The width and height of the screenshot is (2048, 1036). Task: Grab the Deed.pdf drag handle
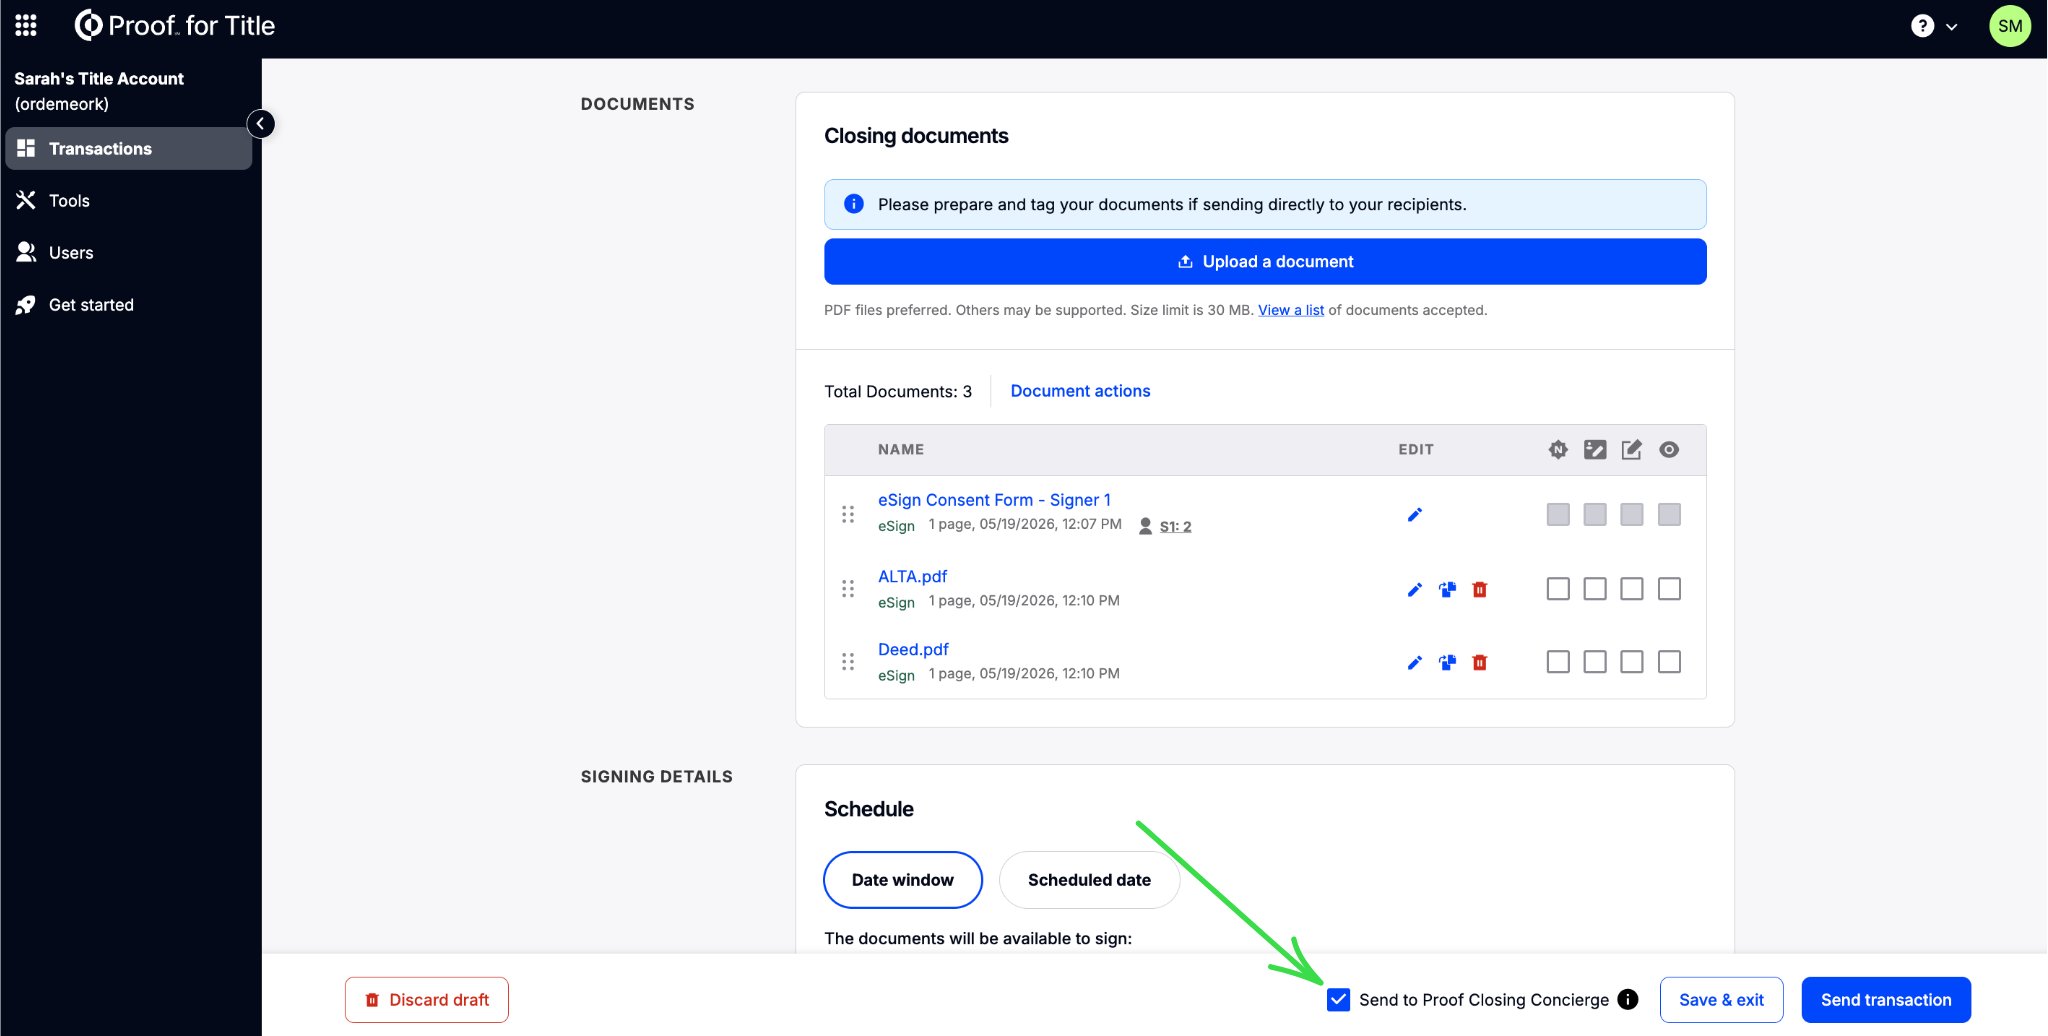(848, 662)
